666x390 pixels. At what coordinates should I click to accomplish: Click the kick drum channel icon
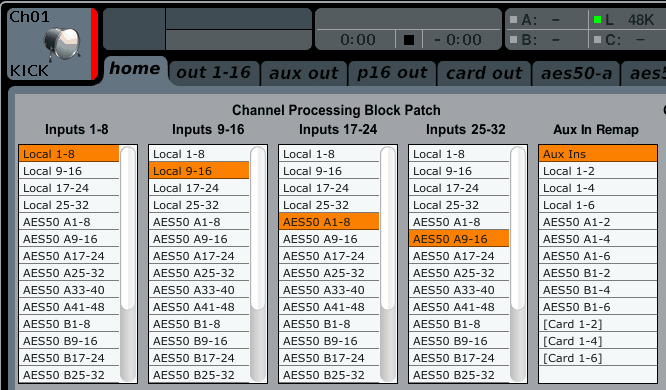62,44
